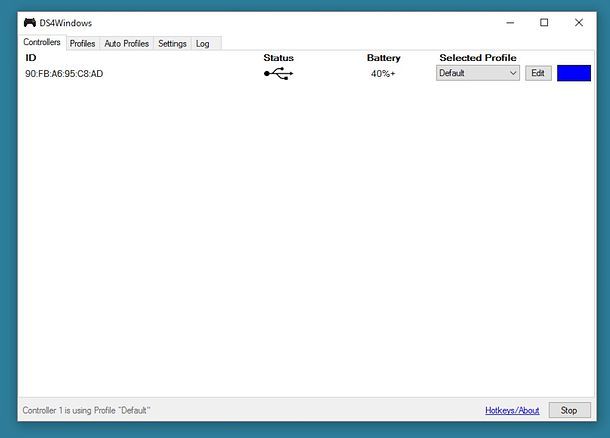Screen dimensions: 610x438
Task: Open the Profiles tab
Action: (x=82, y=44)
